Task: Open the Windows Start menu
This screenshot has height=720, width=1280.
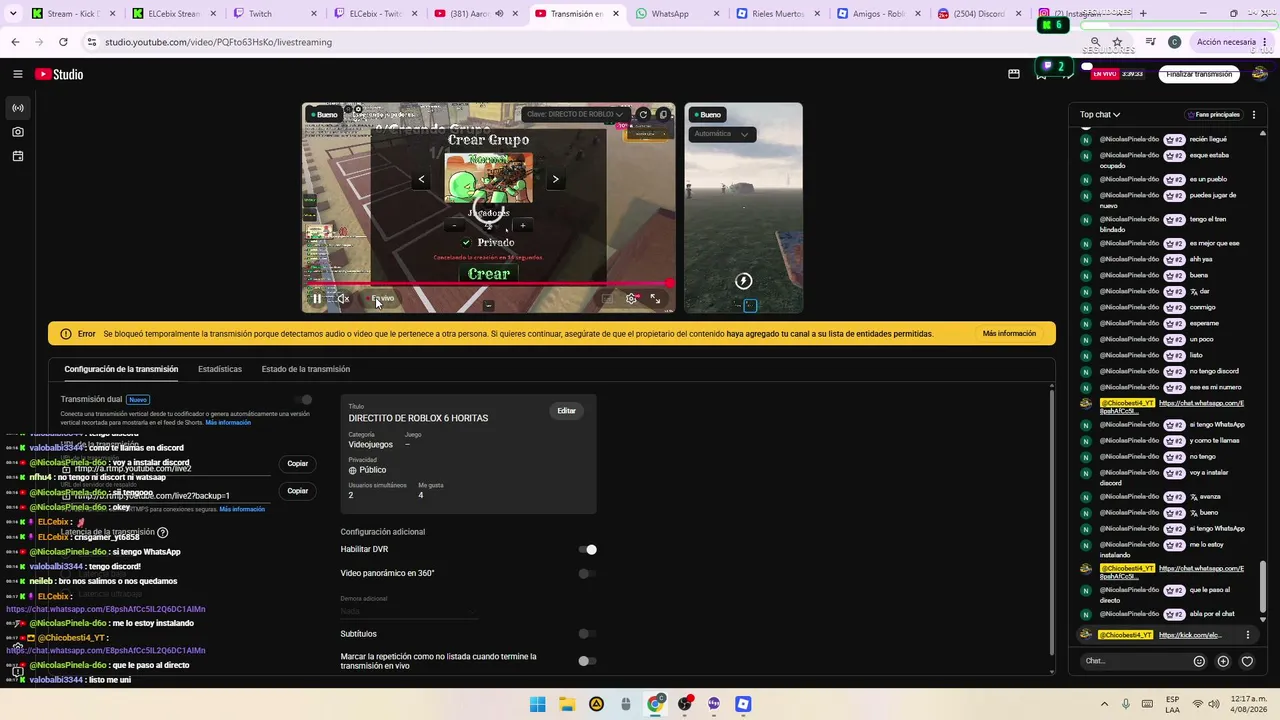Action: click(538, 704)
